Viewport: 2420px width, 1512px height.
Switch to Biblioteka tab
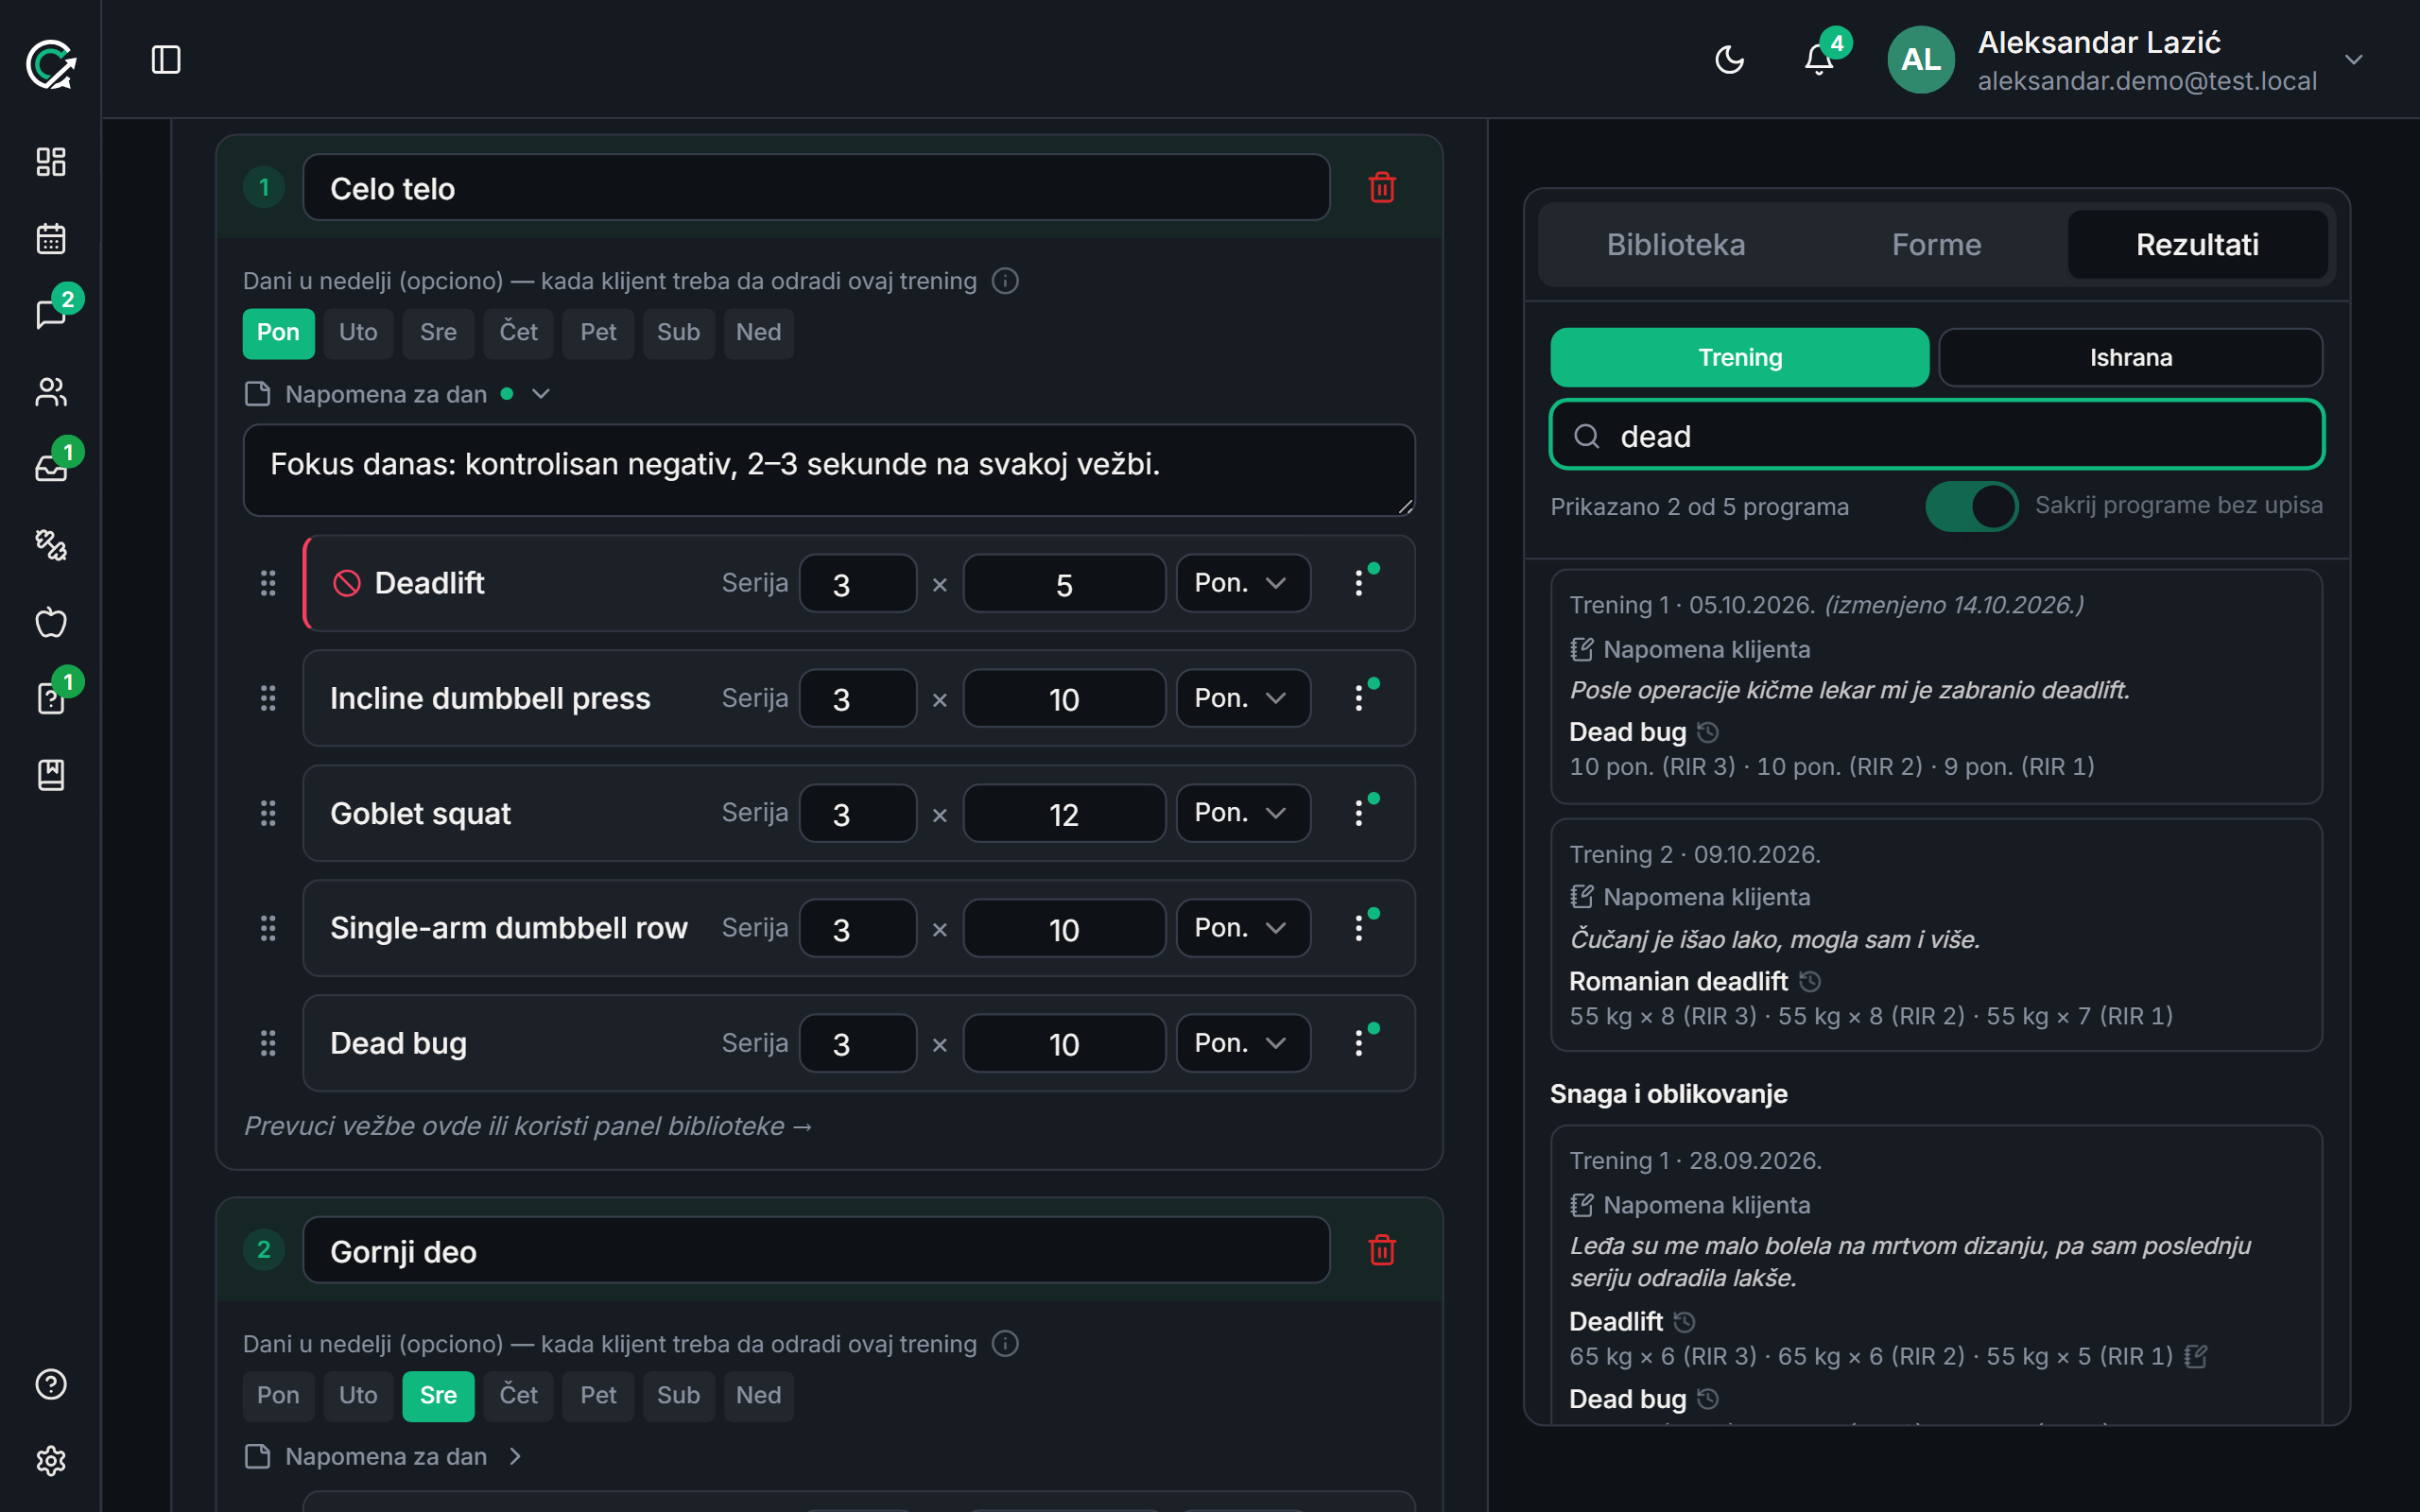[x=1676, y=244]
